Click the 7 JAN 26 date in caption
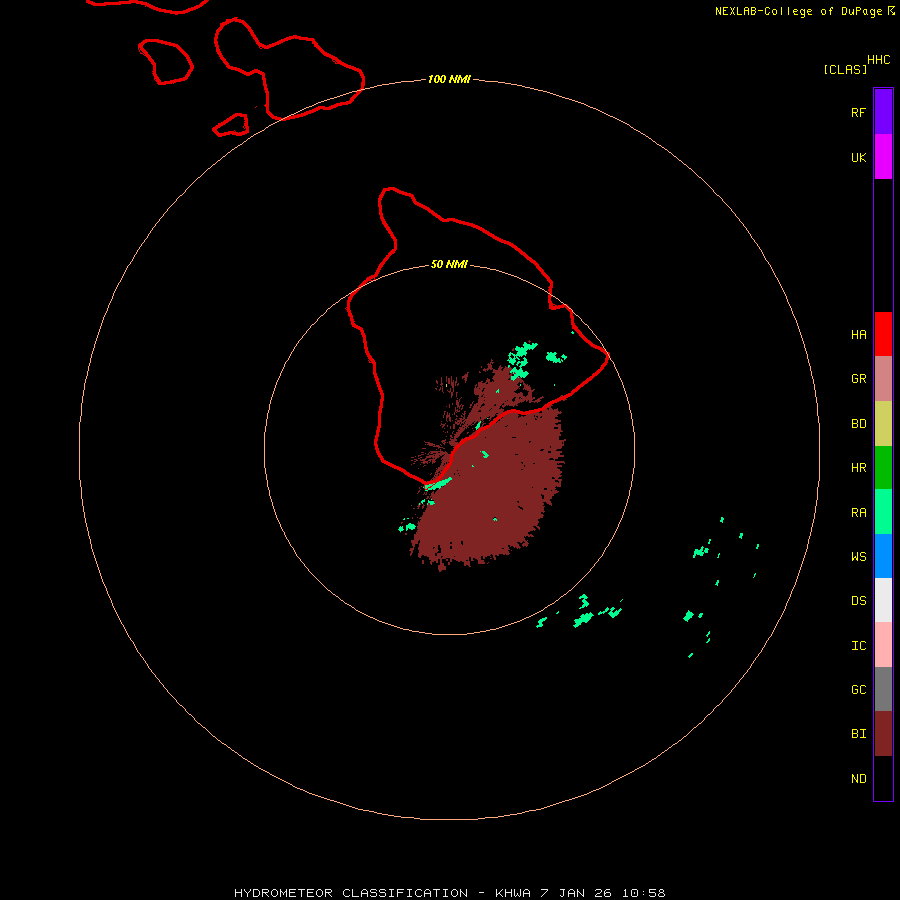The image size is (900, 900). point(576,893)
